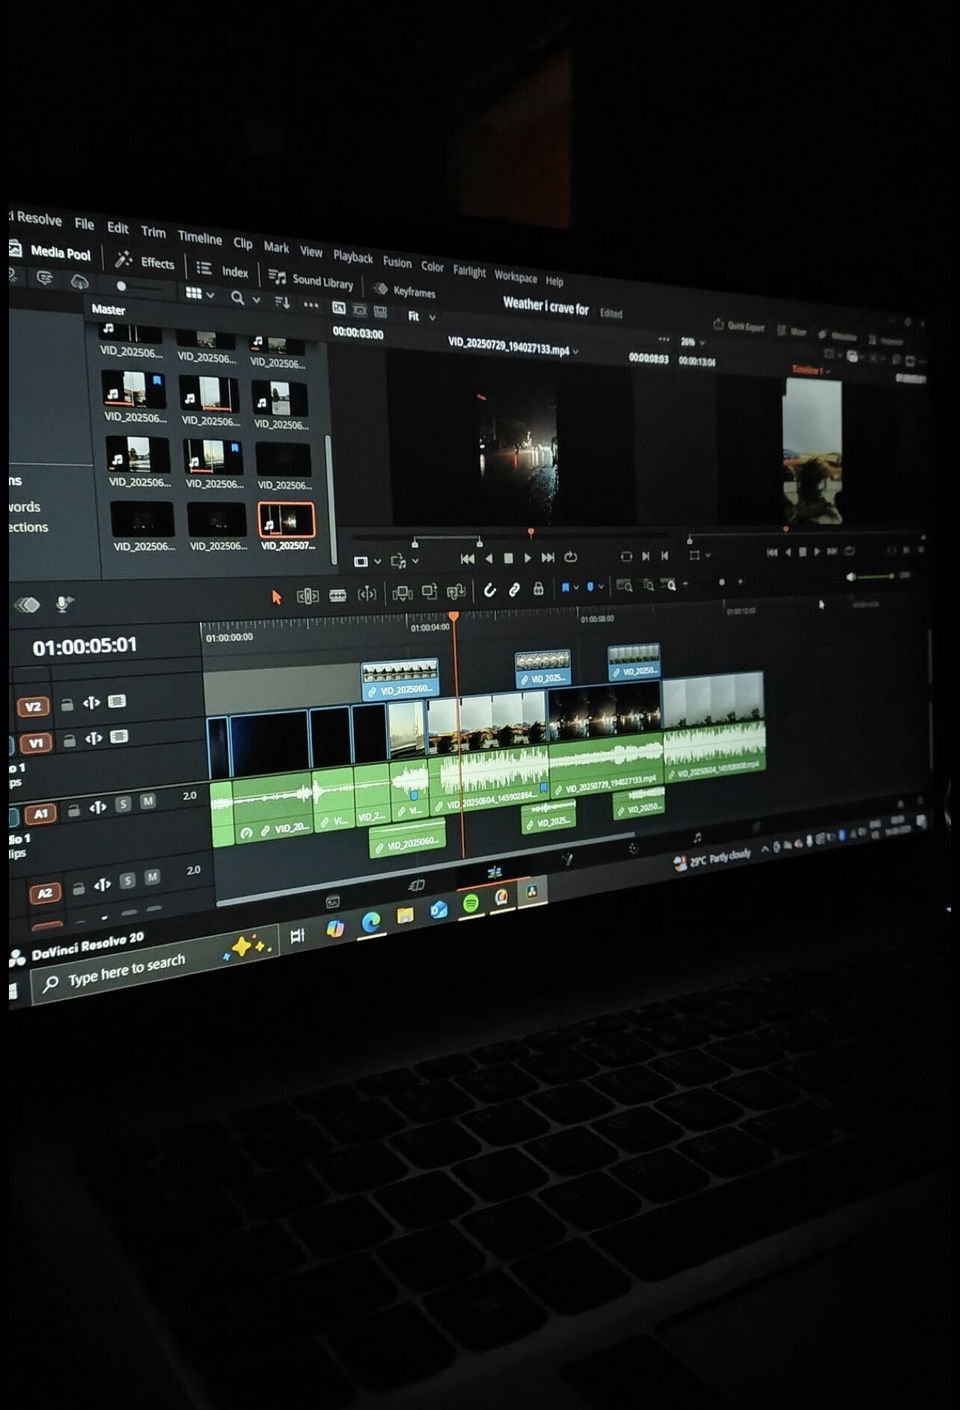Open the File menu
The width and height of the screenshot is (960, 1410).
[x=84, y=224]
